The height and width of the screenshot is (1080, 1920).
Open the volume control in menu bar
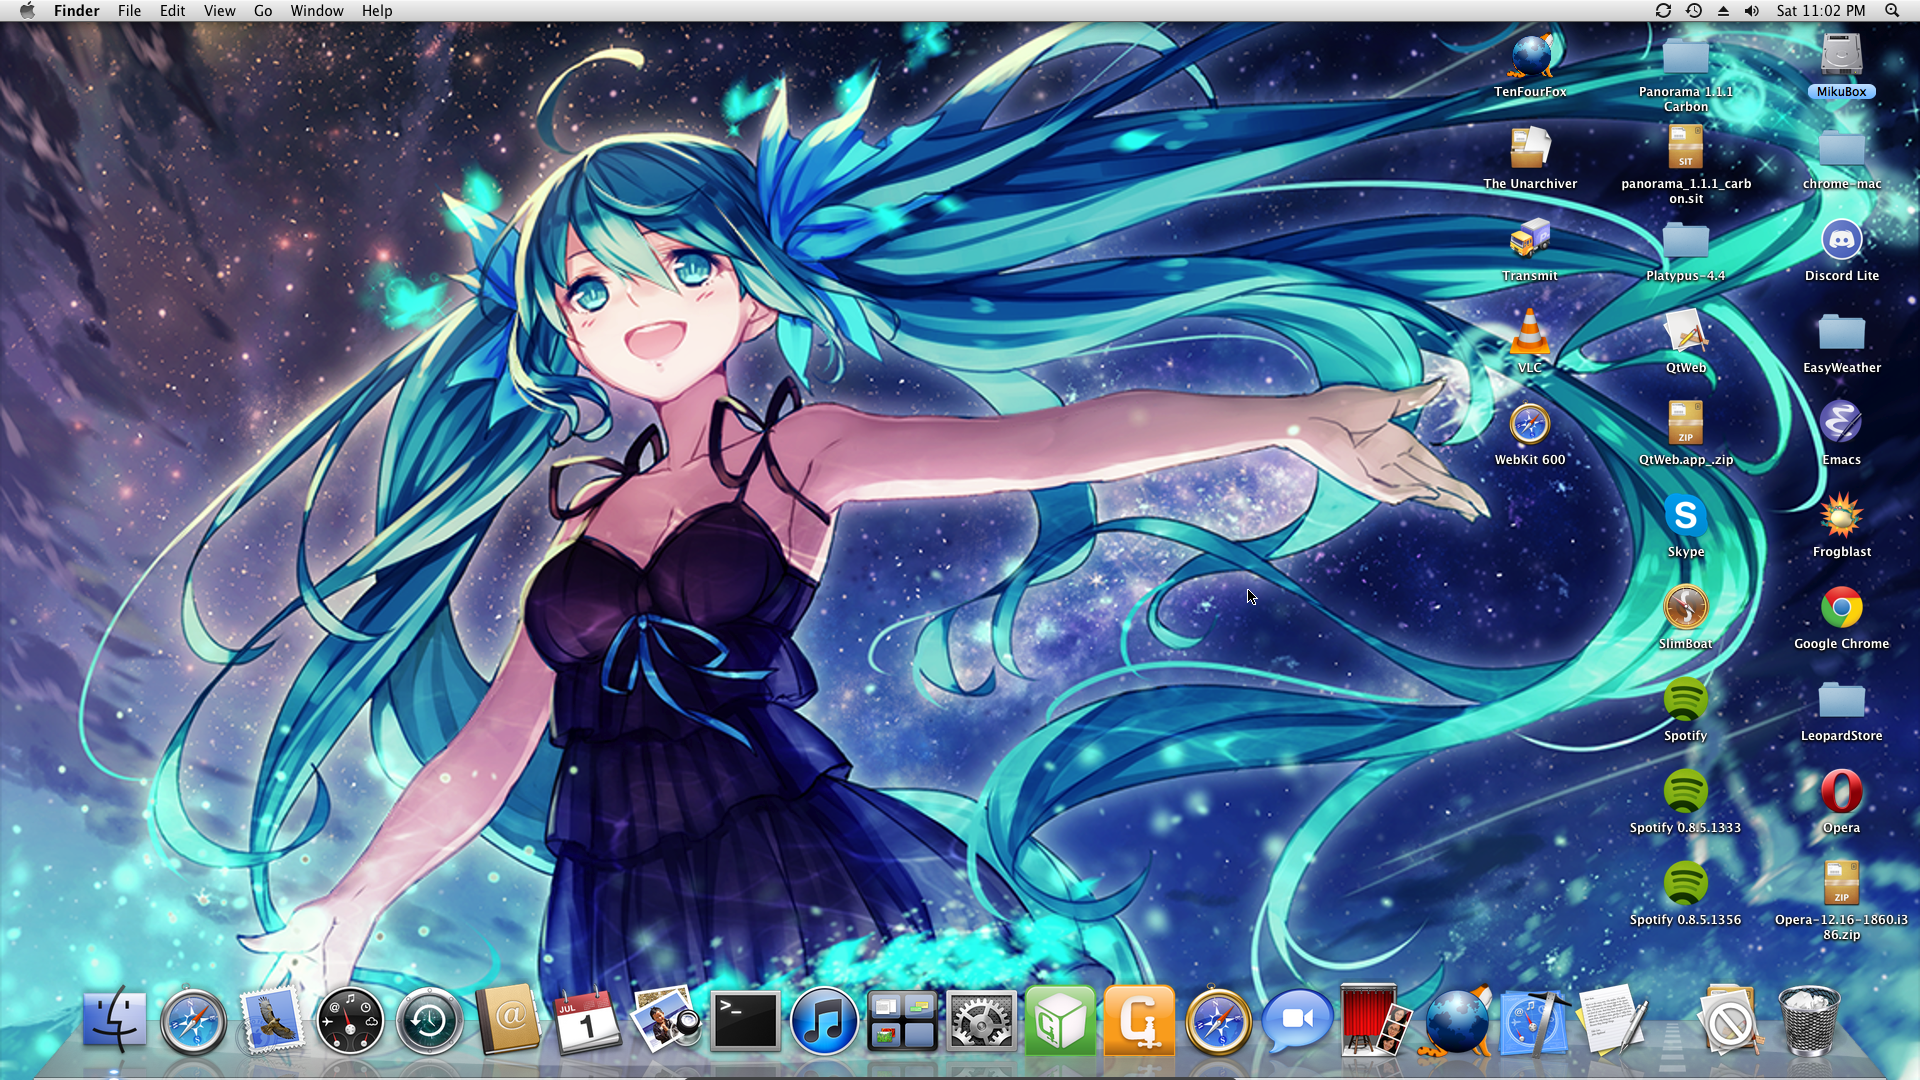[1752, 11]
